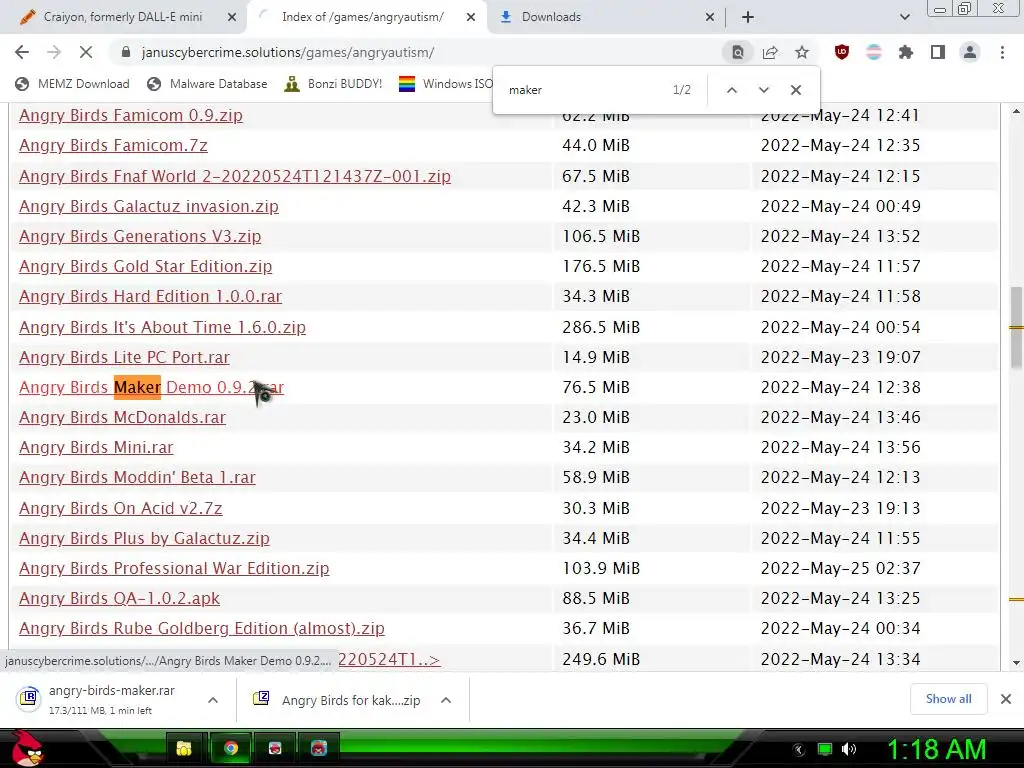Viewport: 1024px width, 768px height.
Task: Jump to the next find result
Action: click(763, 90)
